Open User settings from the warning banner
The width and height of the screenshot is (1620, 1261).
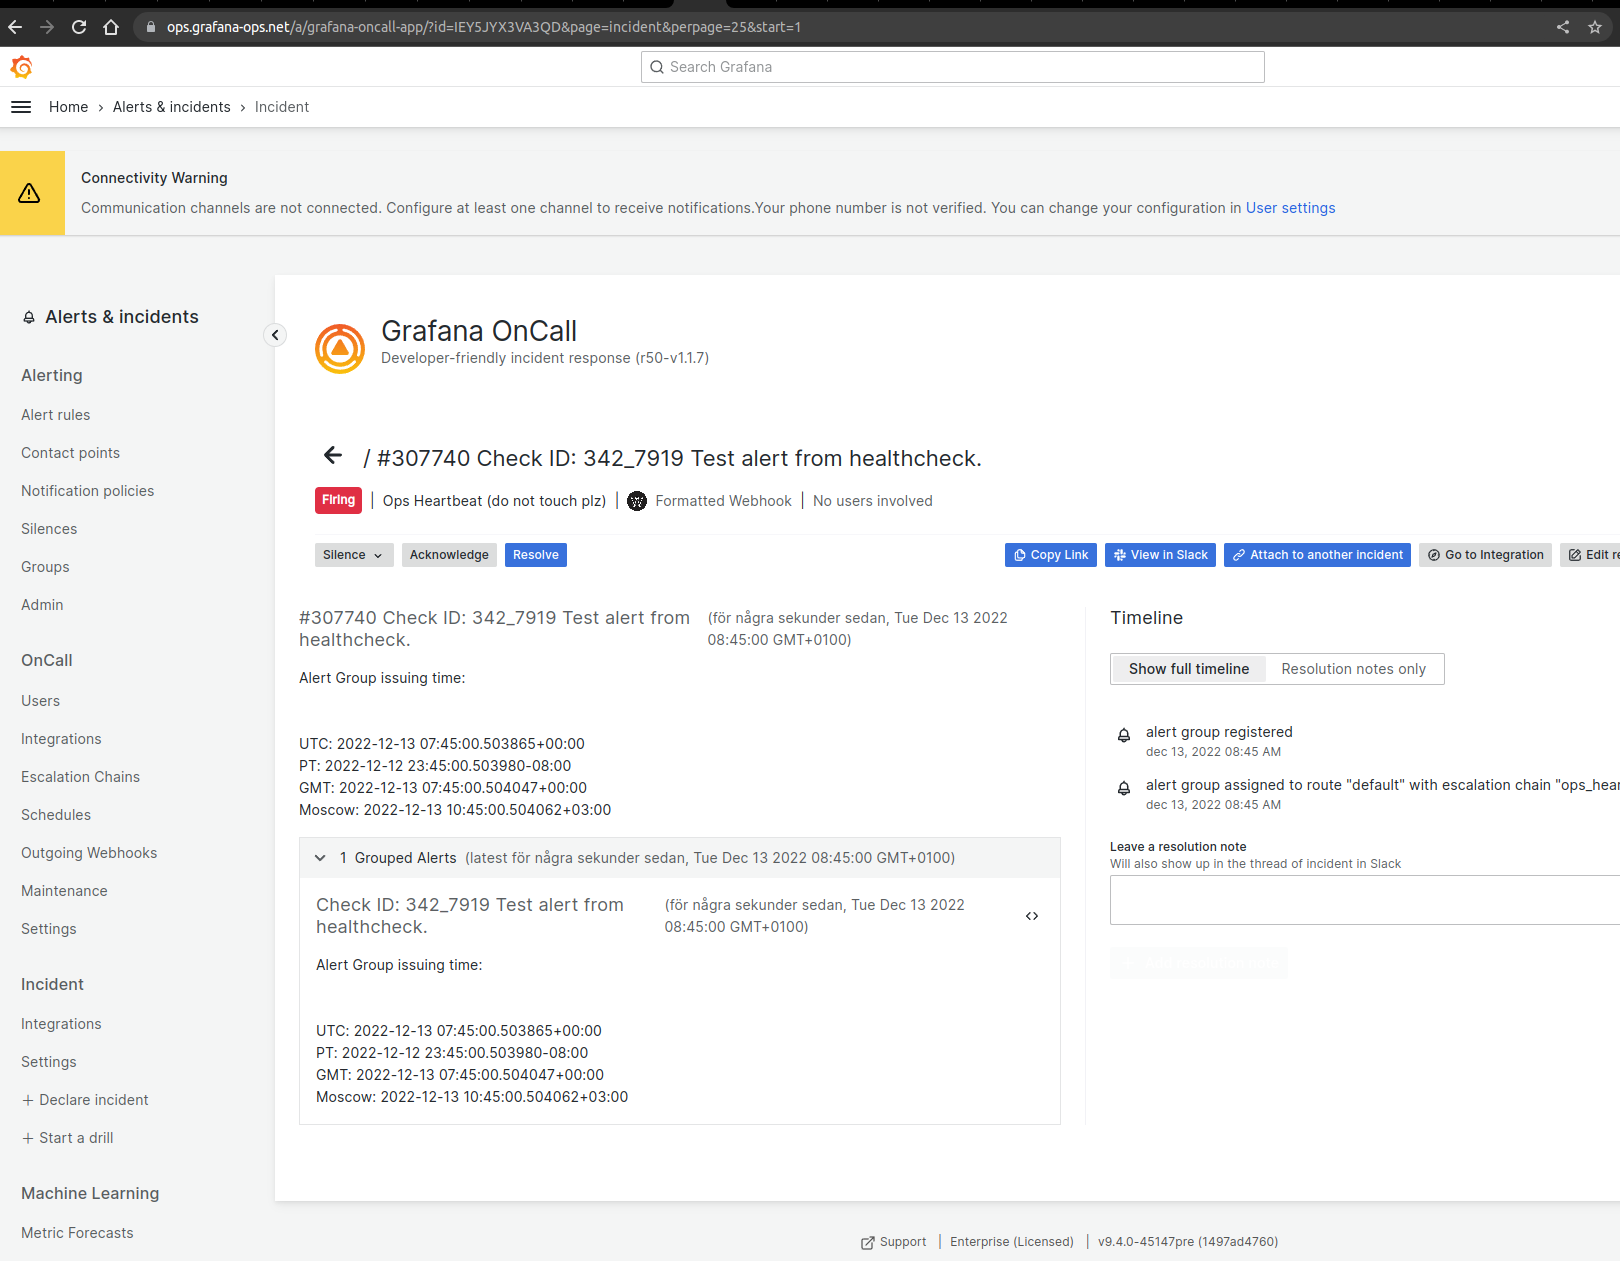coord(1290,208)
